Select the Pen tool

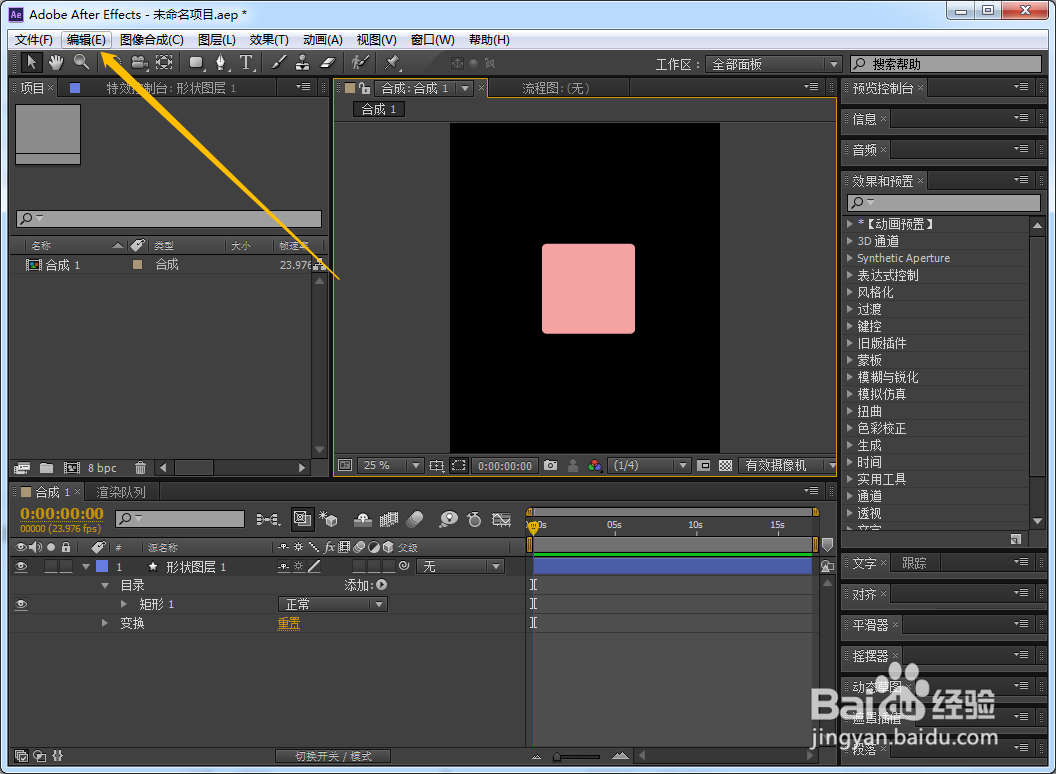[x=220, y=63]
